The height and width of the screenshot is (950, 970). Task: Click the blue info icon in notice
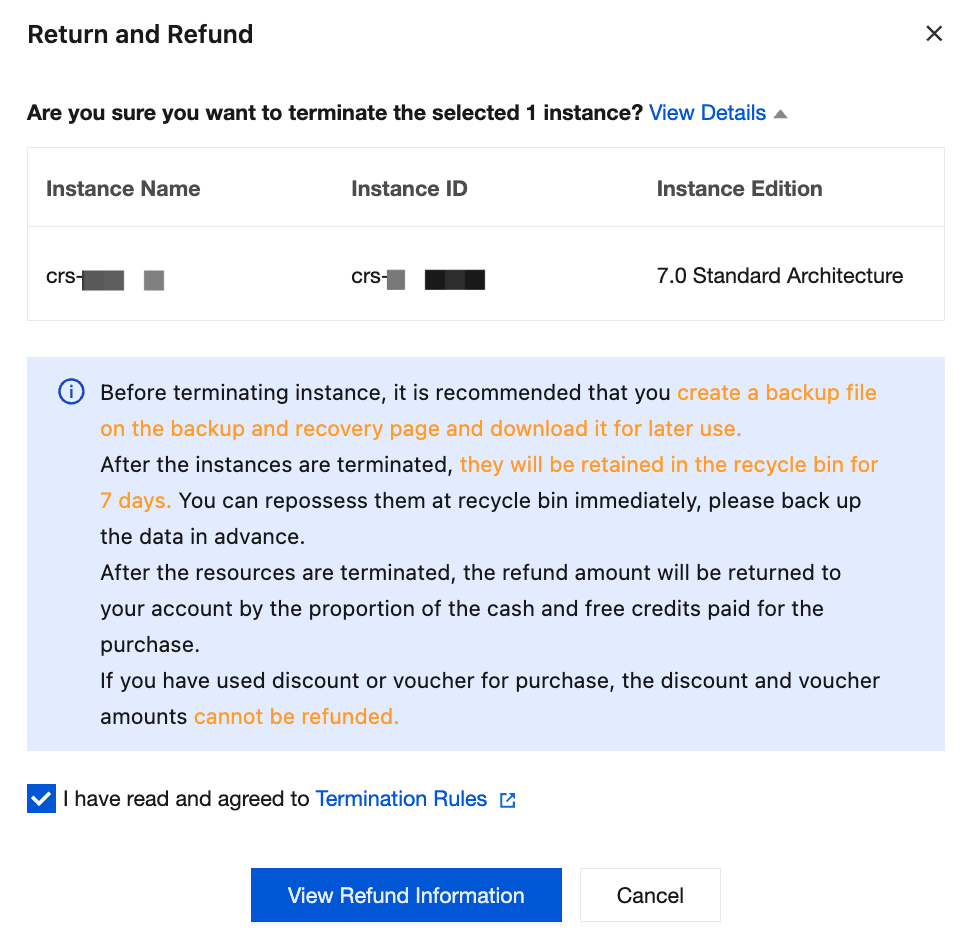tap(71, 393)
